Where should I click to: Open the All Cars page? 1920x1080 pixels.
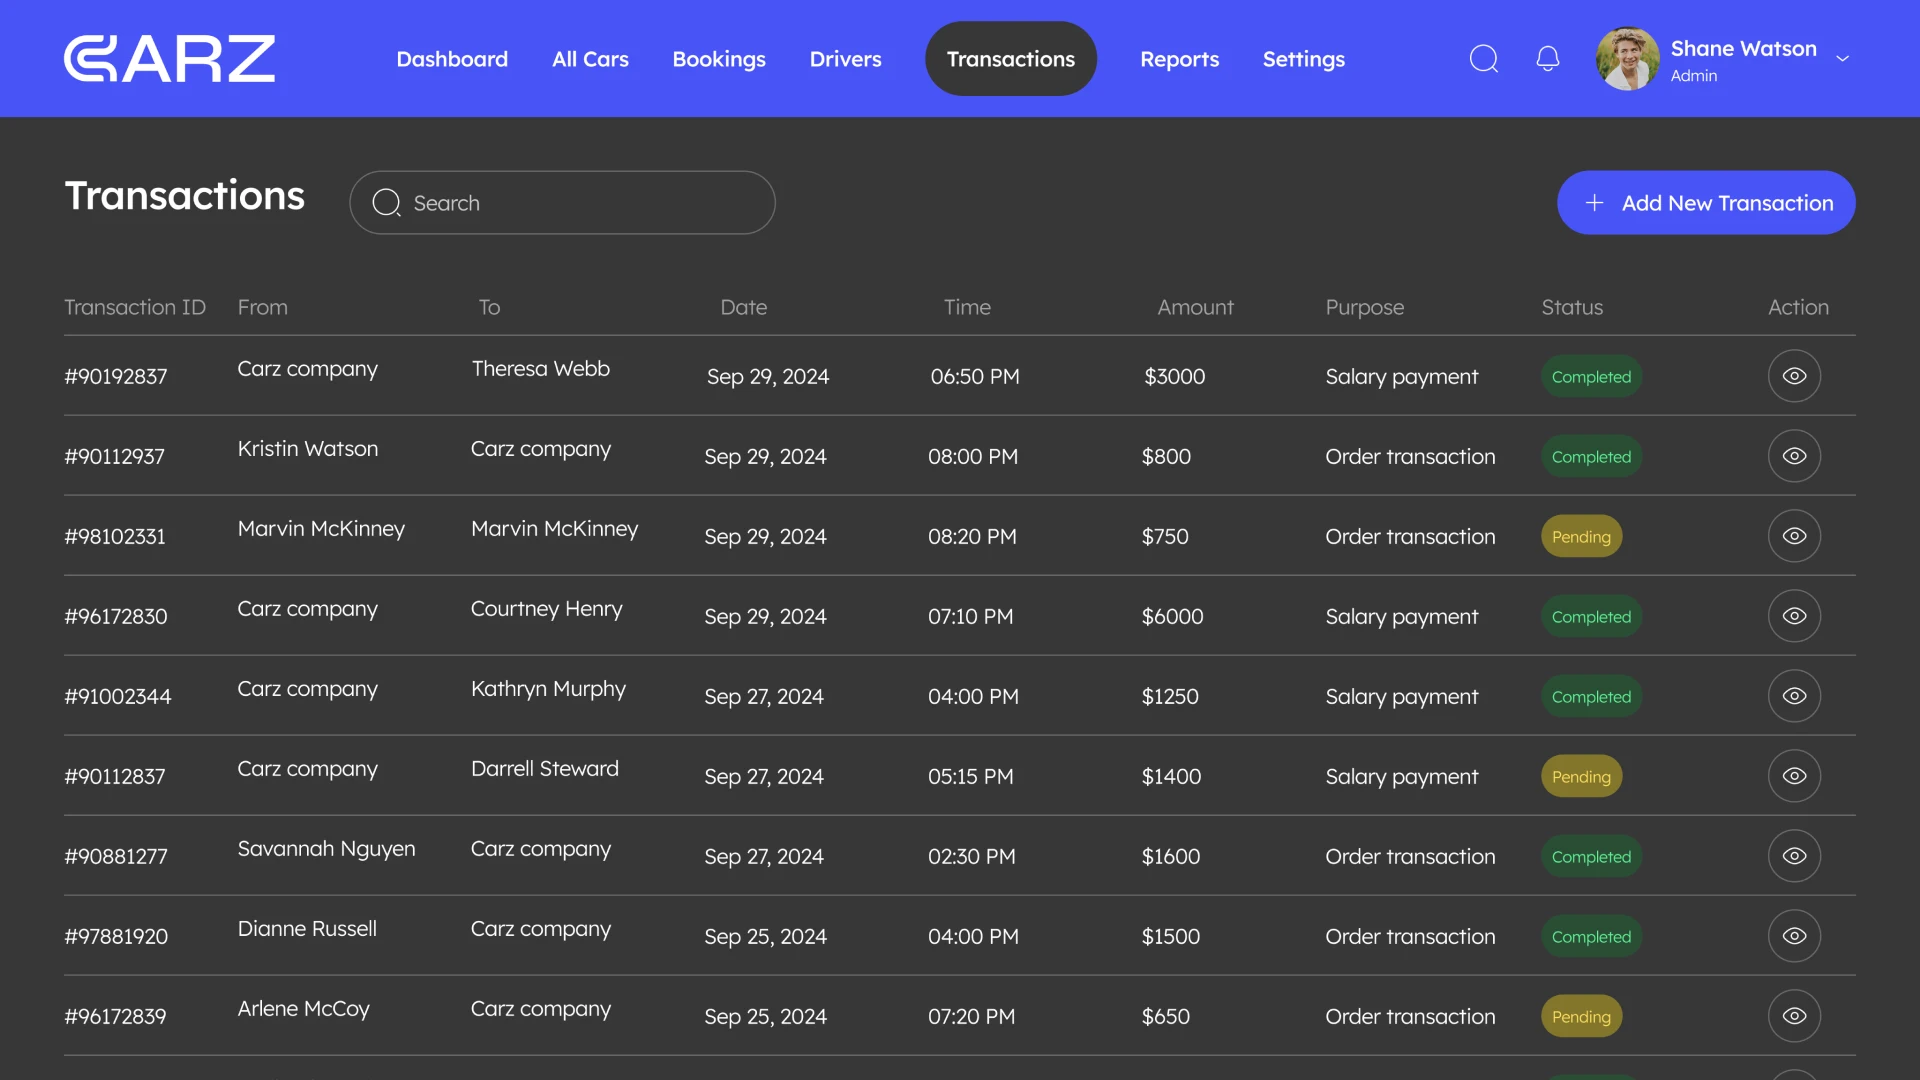coord(590,59)
